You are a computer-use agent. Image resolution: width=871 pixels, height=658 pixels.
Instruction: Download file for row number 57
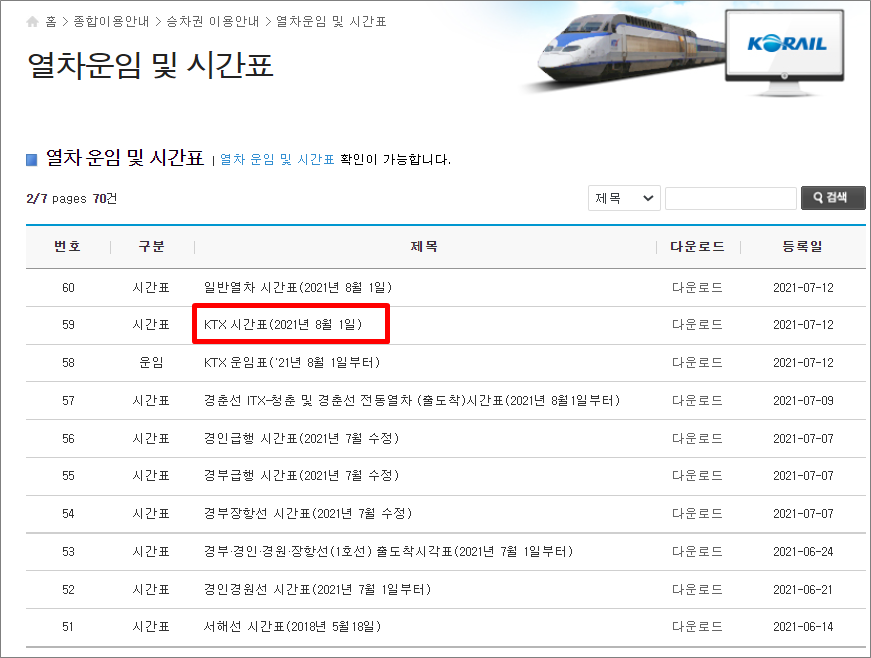point(698,400)
